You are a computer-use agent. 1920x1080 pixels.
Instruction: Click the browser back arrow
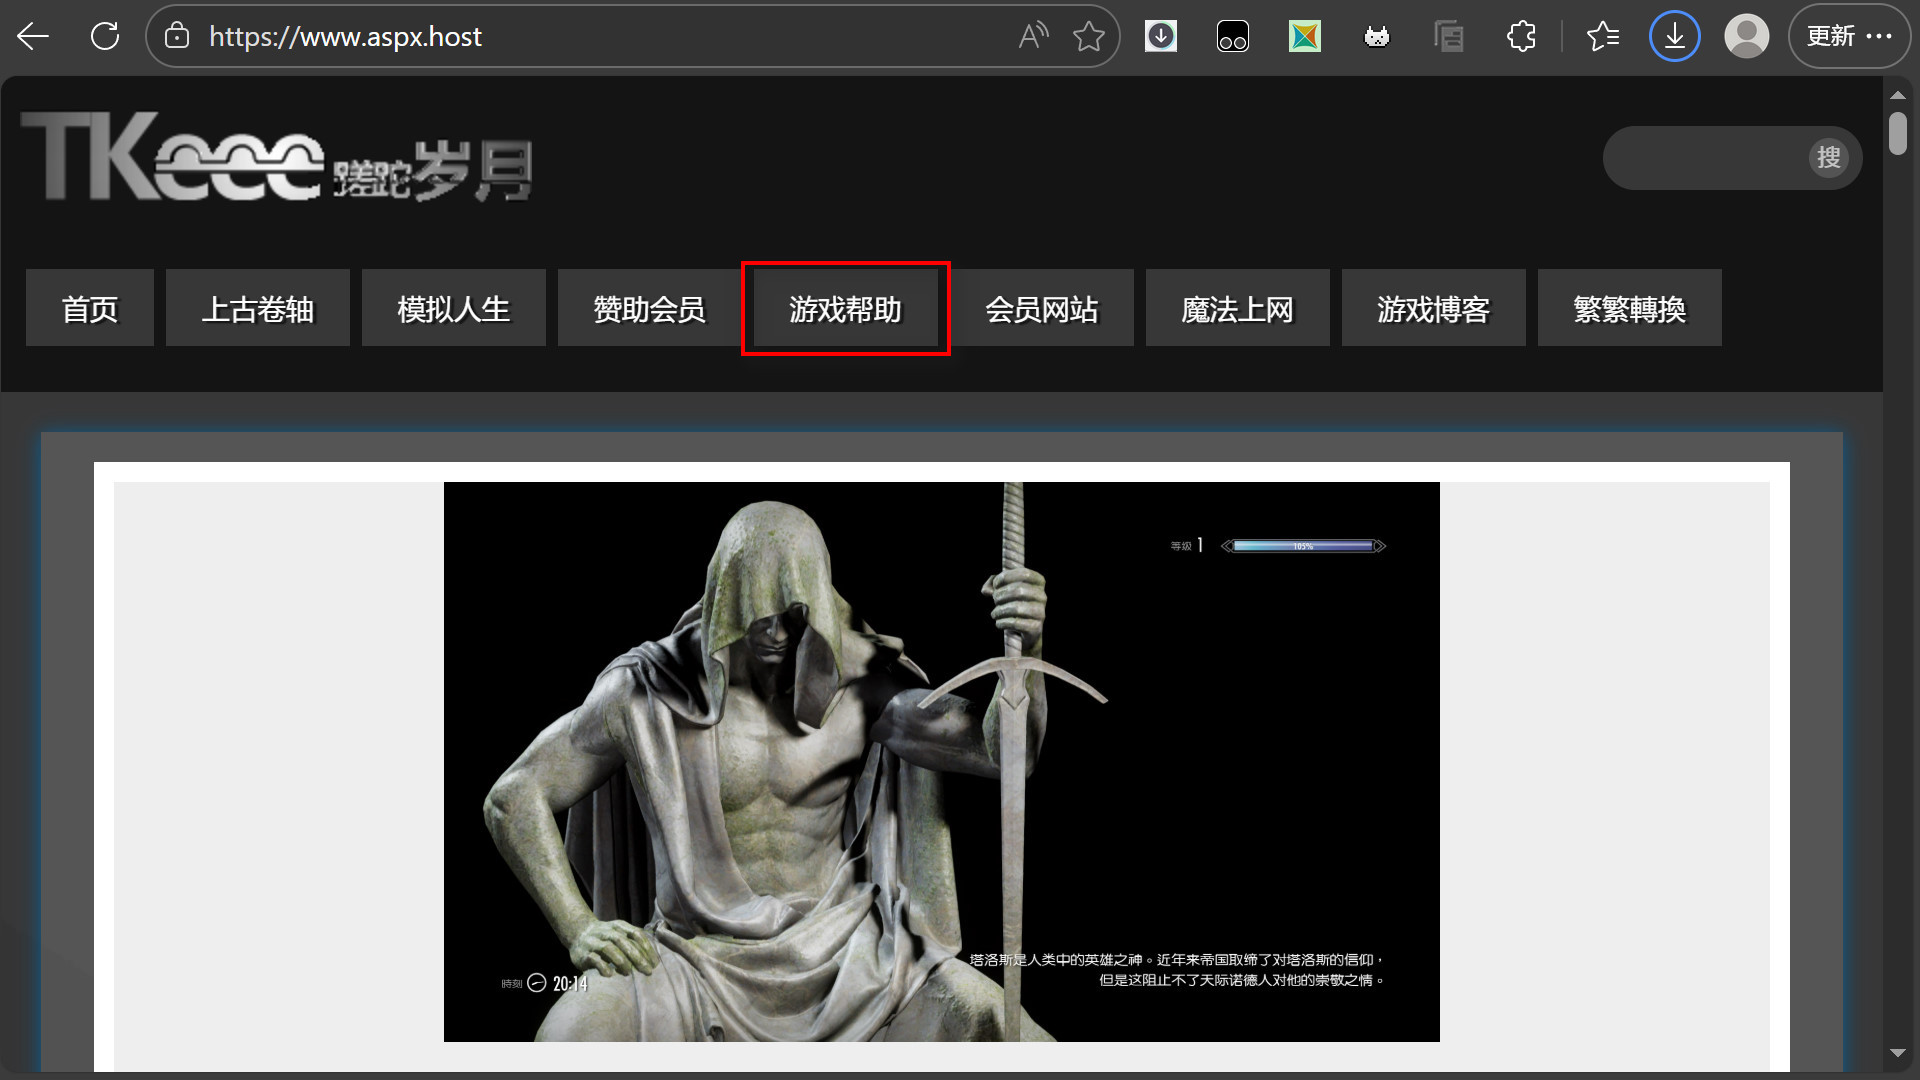[33, 37]
